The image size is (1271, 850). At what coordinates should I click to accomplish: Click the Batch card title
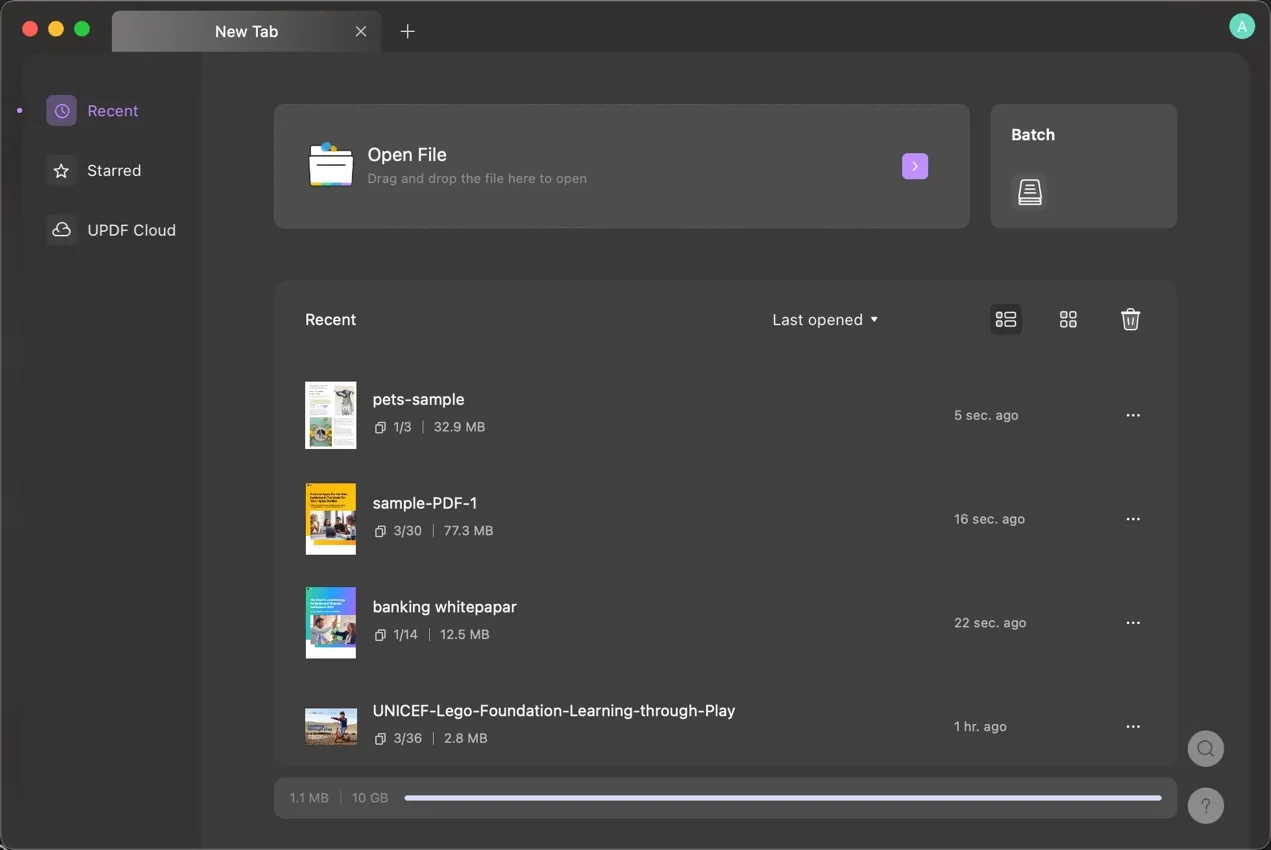(1033, 135)
